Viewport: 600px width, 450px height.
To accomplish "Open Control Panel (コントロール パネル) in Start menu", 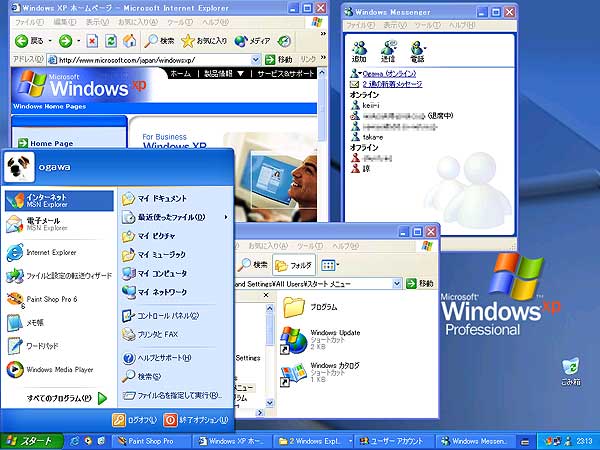I will pos(175,316).
